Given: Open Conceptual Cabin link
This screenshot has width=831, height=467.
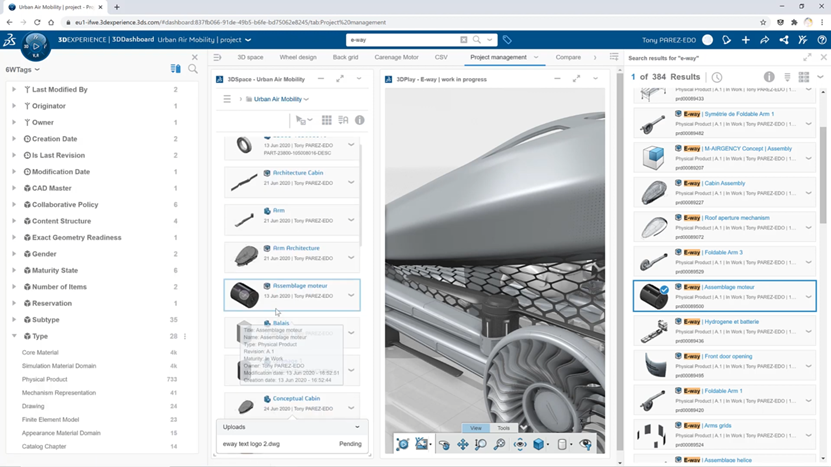Looking at the screenshot, I should tap(296, 399).
